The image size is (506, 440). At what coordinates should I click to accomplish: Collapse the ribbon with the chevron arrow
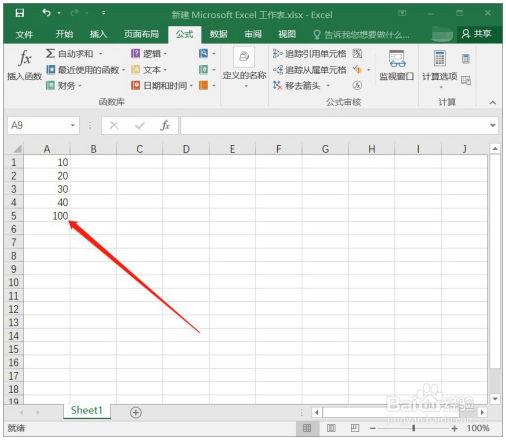[493, 103]
